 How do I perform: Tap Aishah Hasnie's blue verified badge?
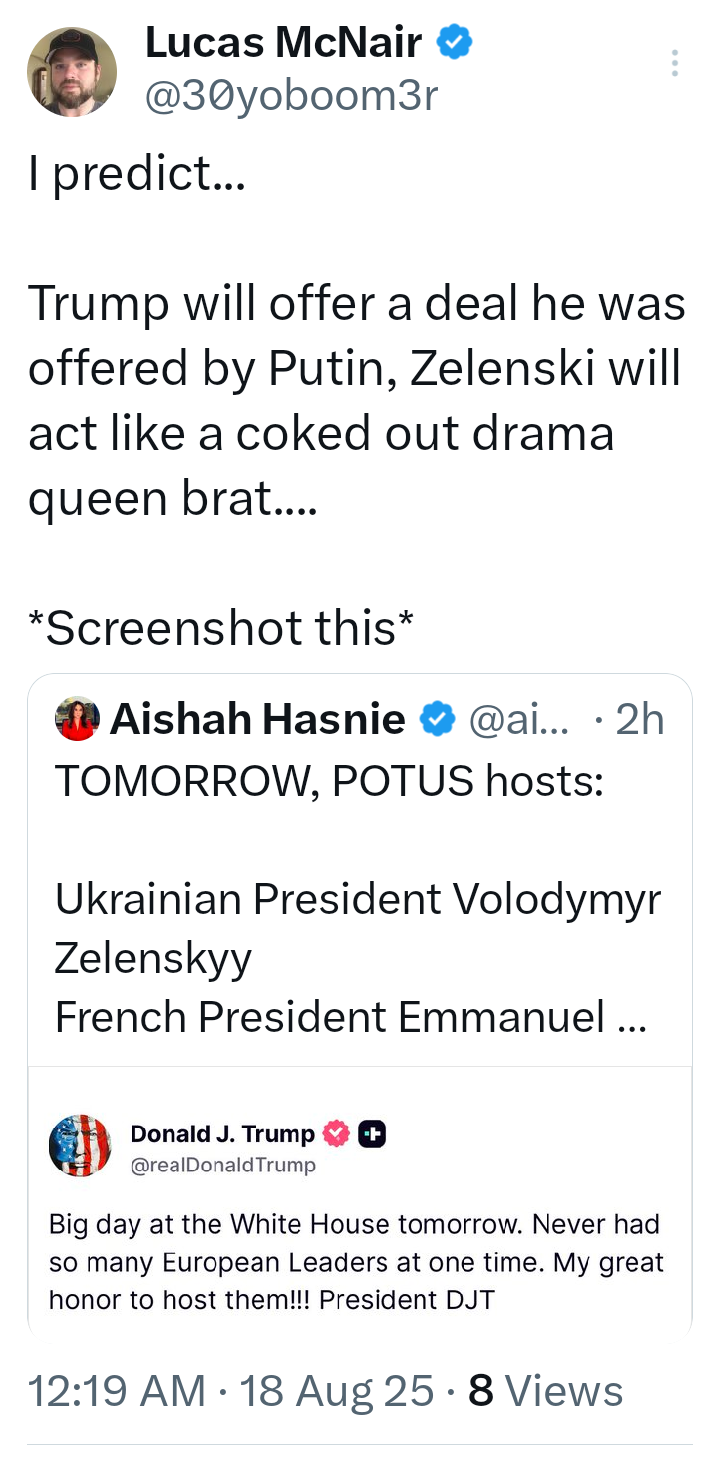tap(436, 719)
